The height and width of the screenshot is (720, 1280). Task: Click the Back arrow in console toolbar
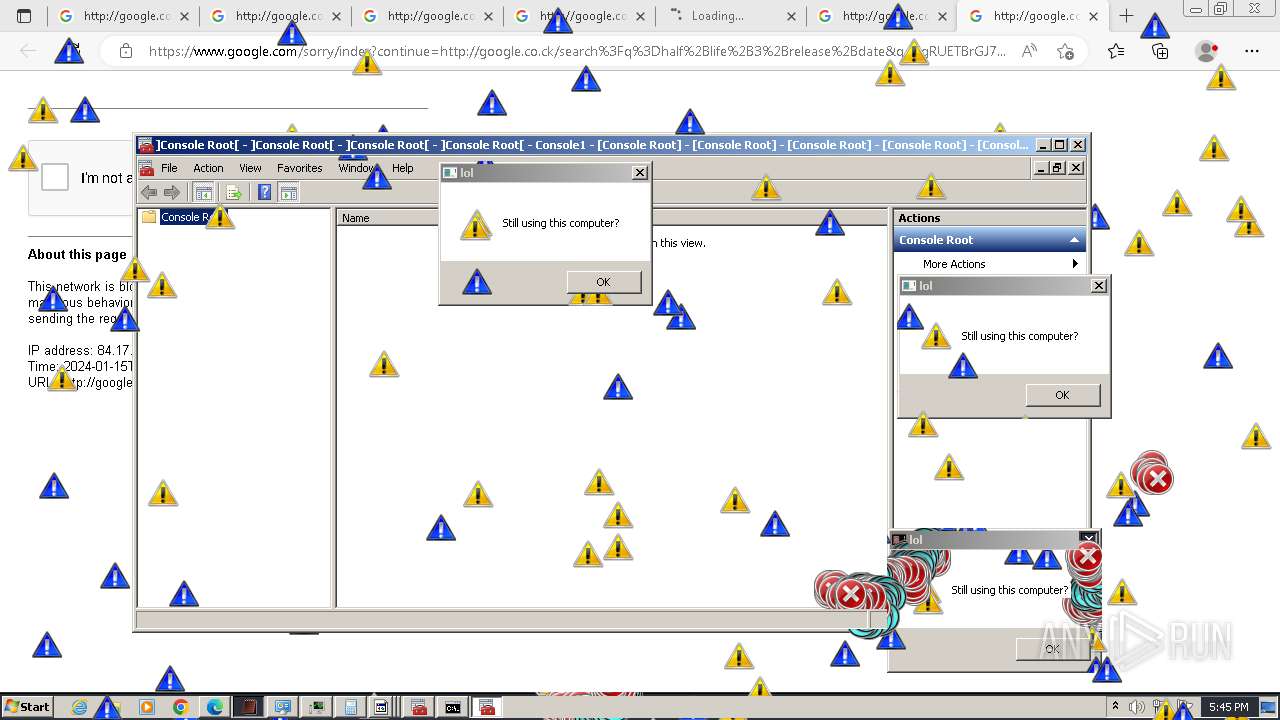pos(149,192)
